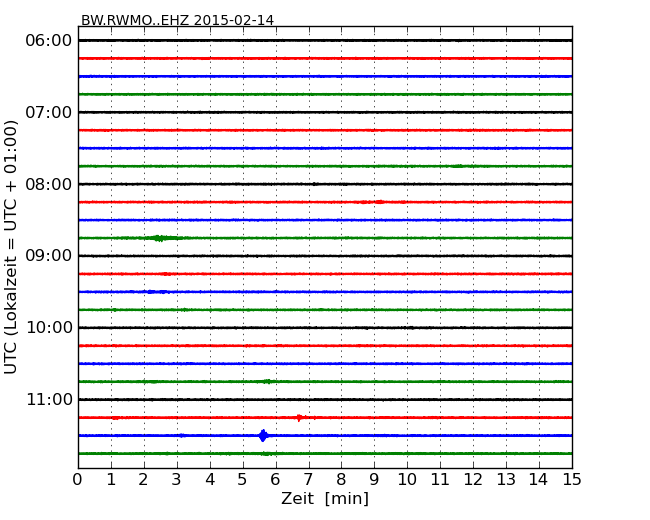Click the 08:00 y-axis label
Viewport: 650px width, 520px height.
point(49,184)
